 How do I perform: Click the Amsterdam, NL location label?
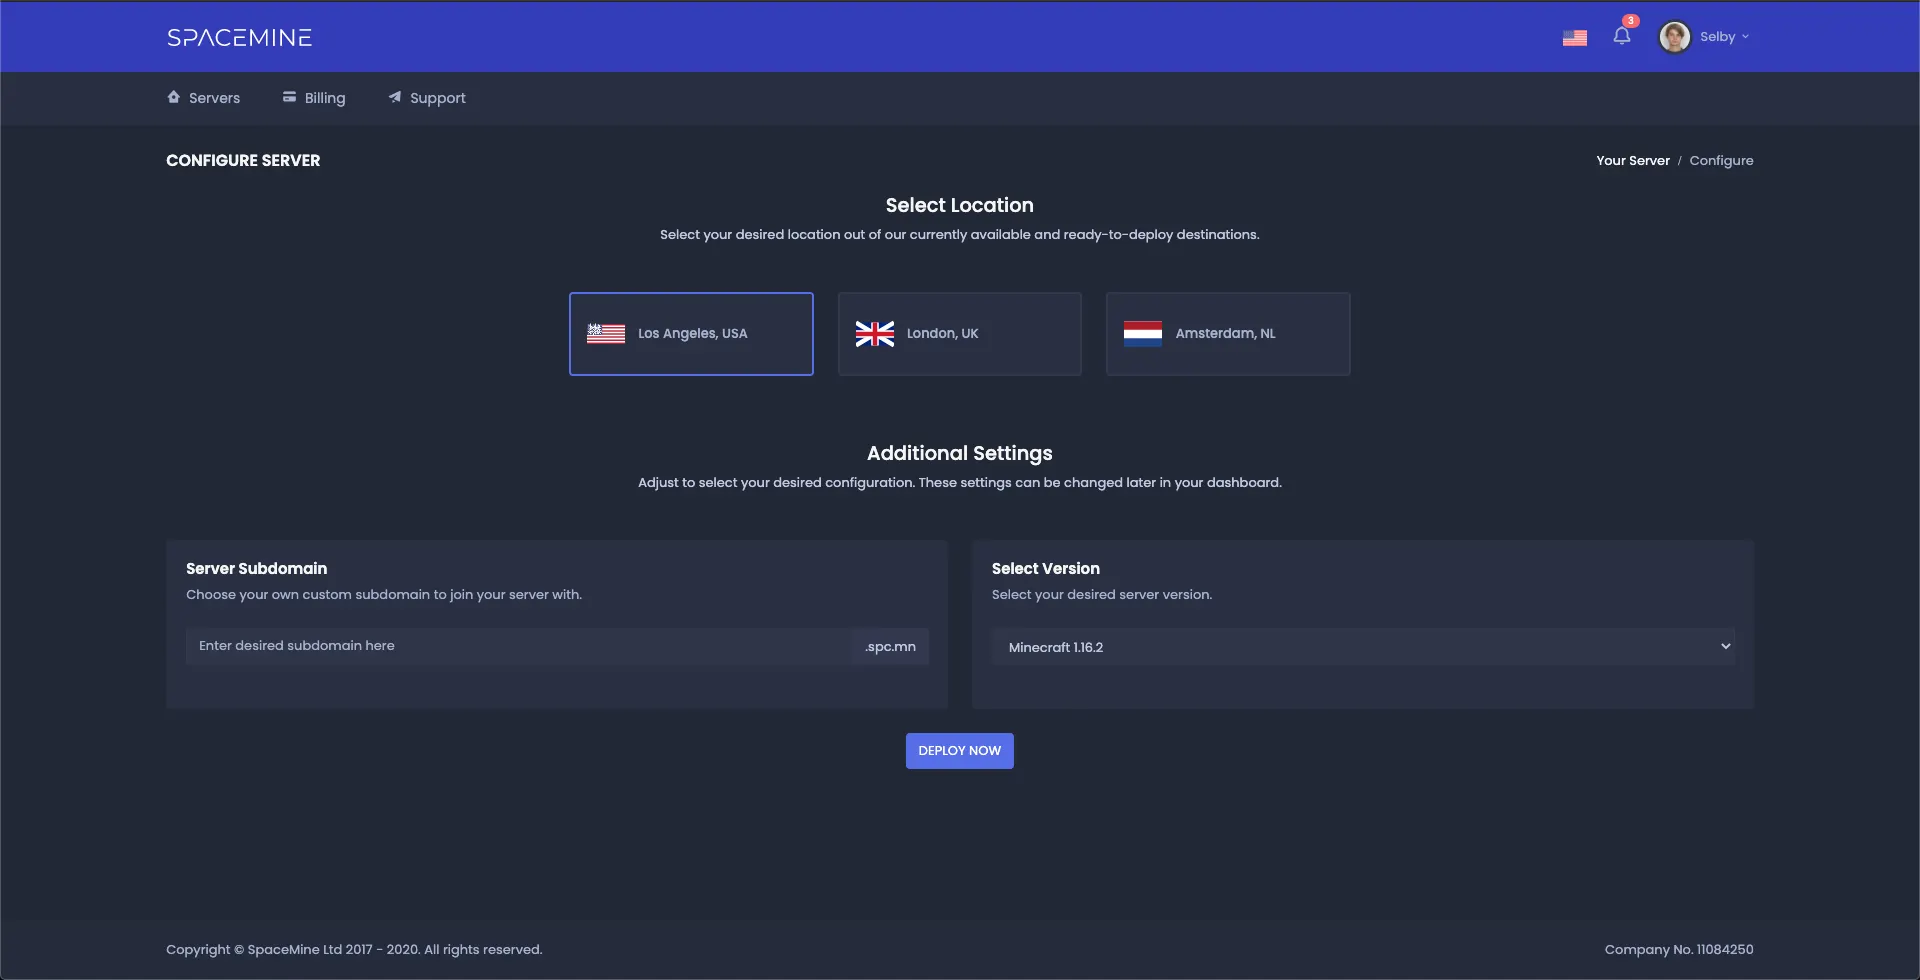[x=1225, y=334]
